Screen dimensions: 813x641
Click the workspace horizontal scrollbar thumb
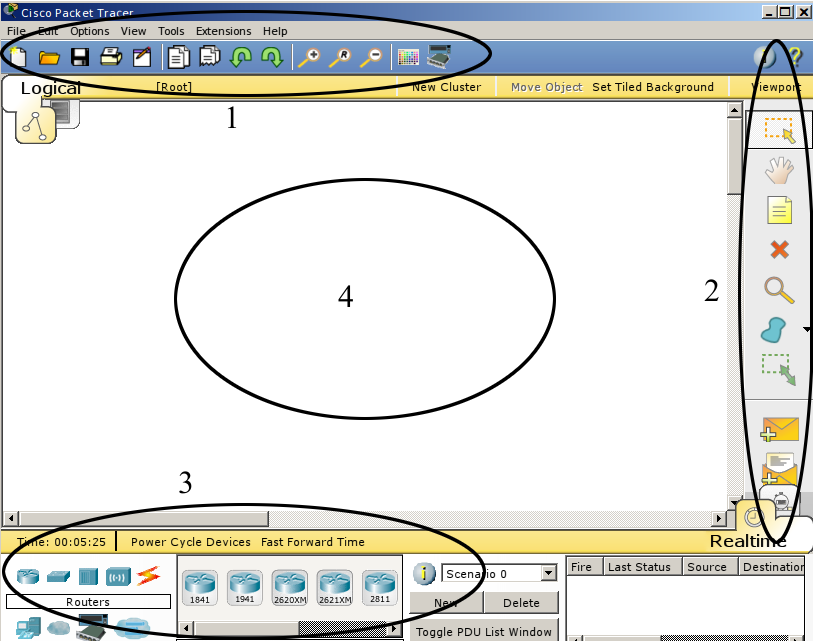pyautogui.click(x=144, y=518)
